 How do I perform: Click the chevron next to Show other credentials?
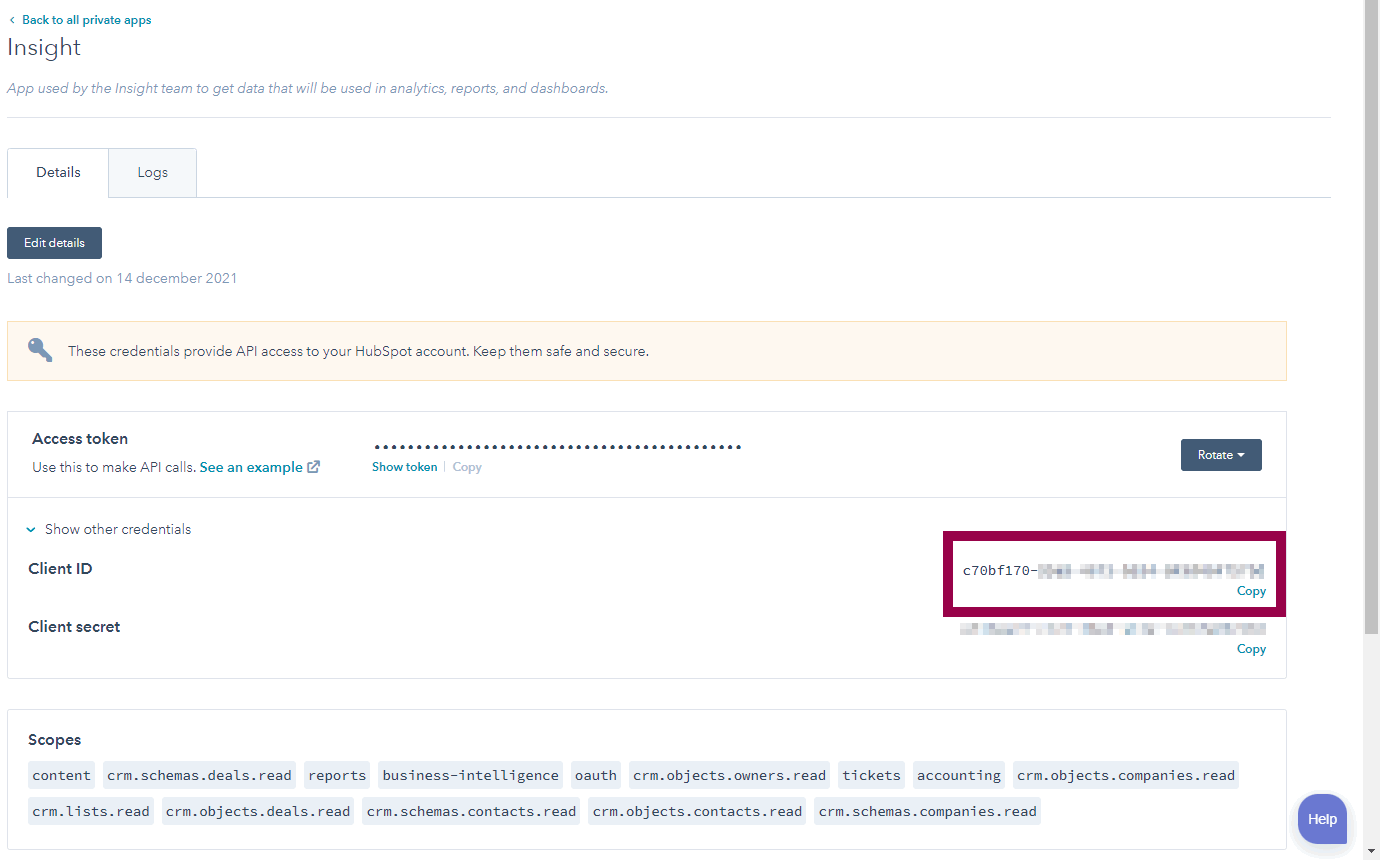tap(30, 529)
